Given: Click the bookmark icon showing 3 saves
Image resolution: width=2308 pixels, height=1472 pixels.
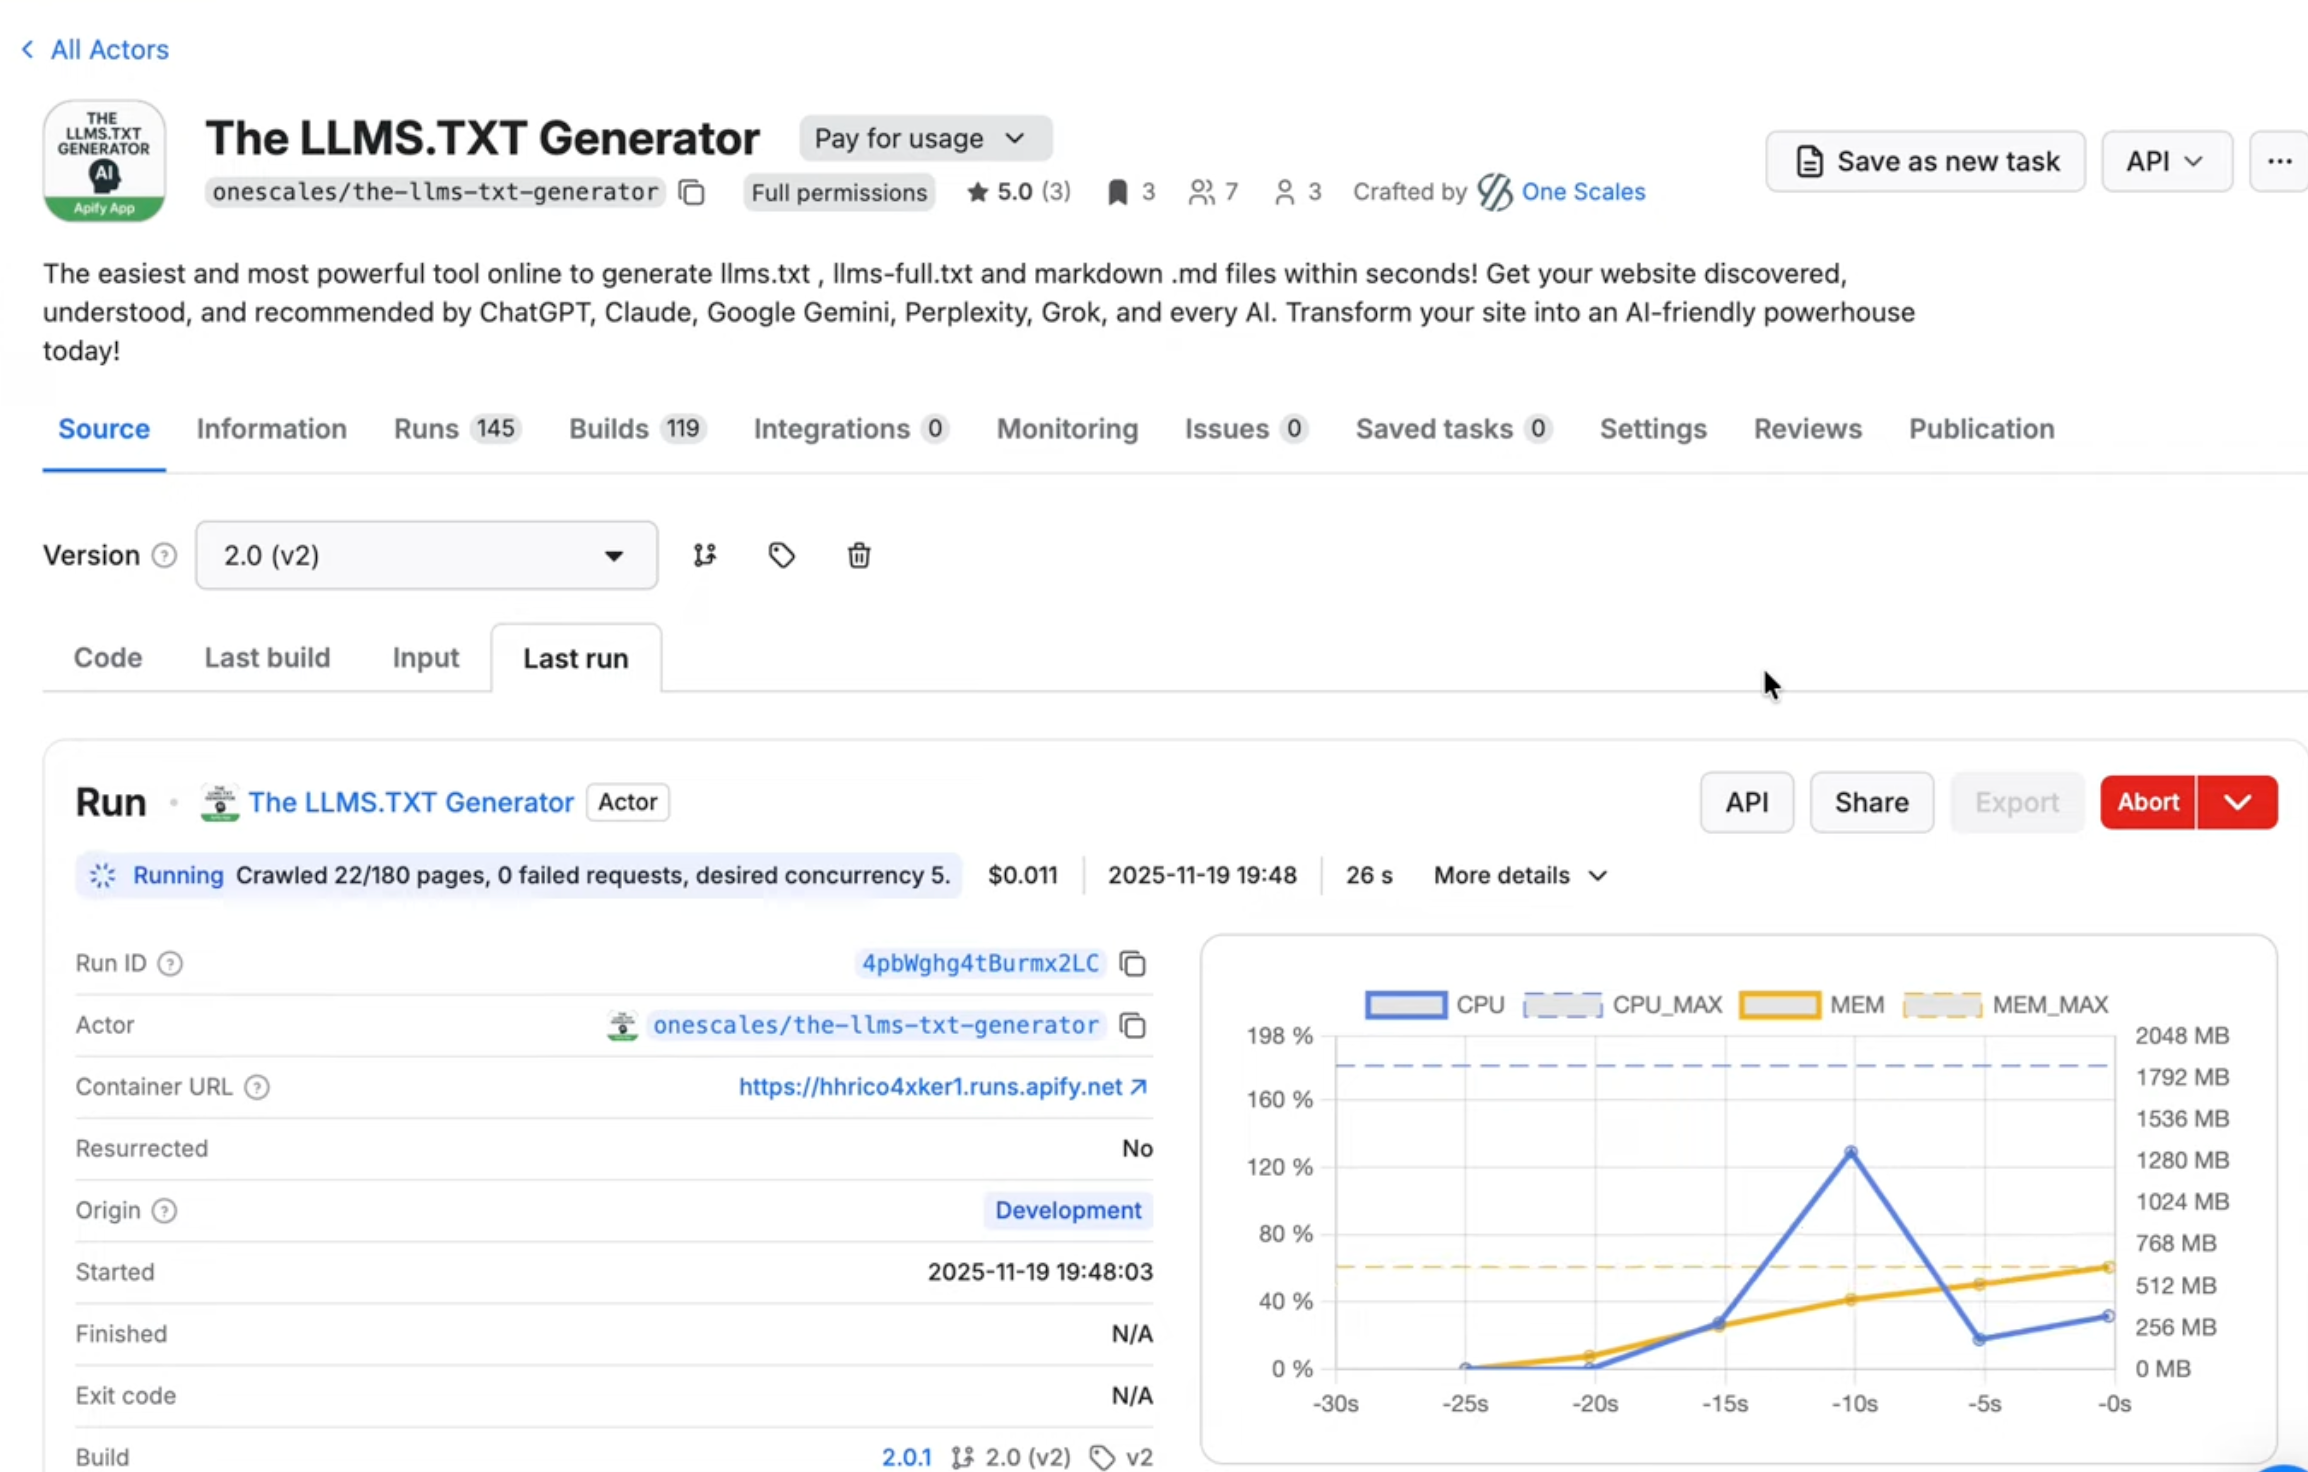Looking at the screenshot, I should 1117,192.
